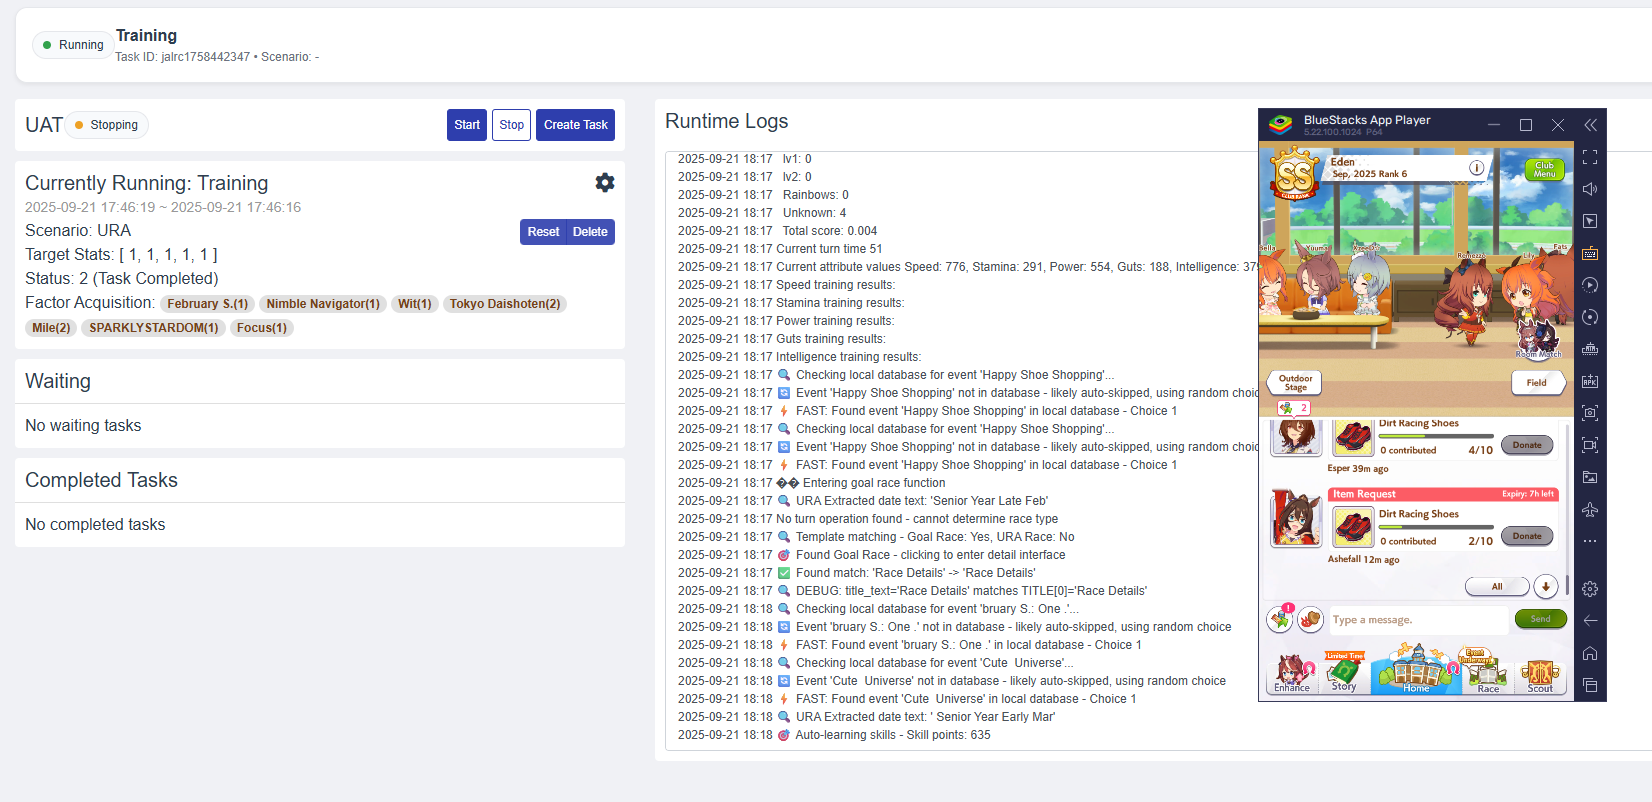Image resolution: width=1652 pixels, height=802 pixels.
Task: Click the 'SPARKLYSTARDOM(1)' factor chip
Action: (x=154, y=328)
